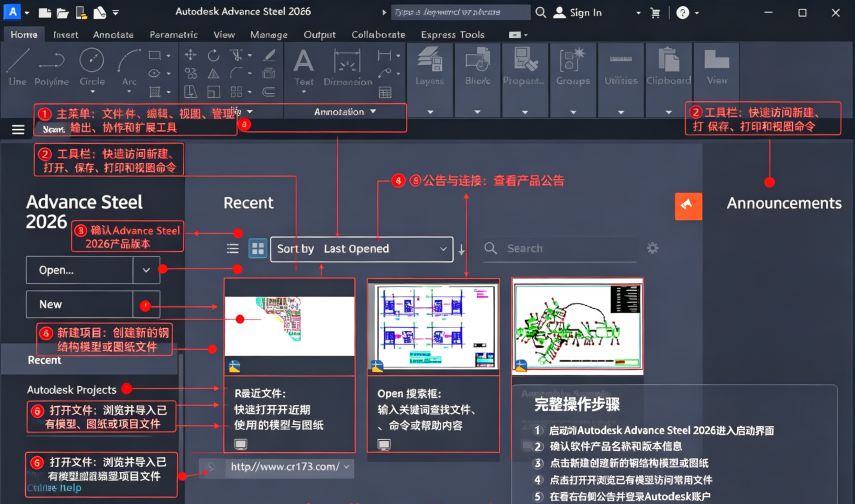The image size is (855, 504).
Task: Select the Rotate tool icon
Action: pos(213,55)
